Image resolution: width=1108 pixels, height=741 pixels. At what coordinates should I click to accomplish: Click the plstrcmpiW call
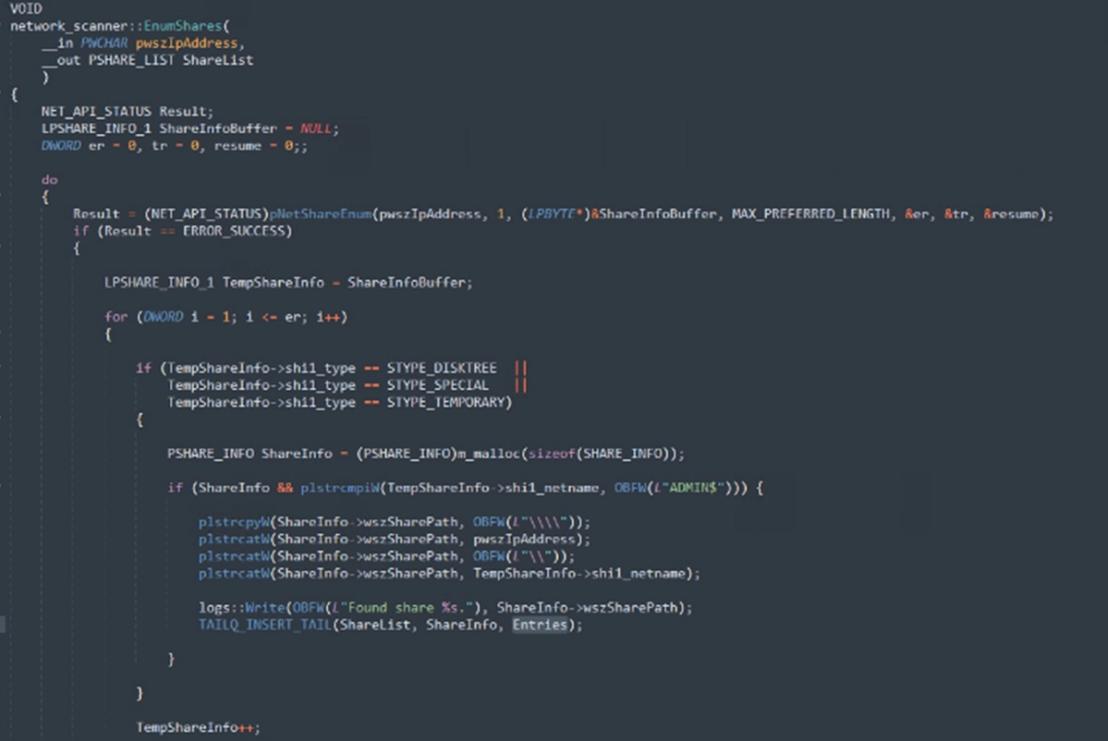(341, 487)
